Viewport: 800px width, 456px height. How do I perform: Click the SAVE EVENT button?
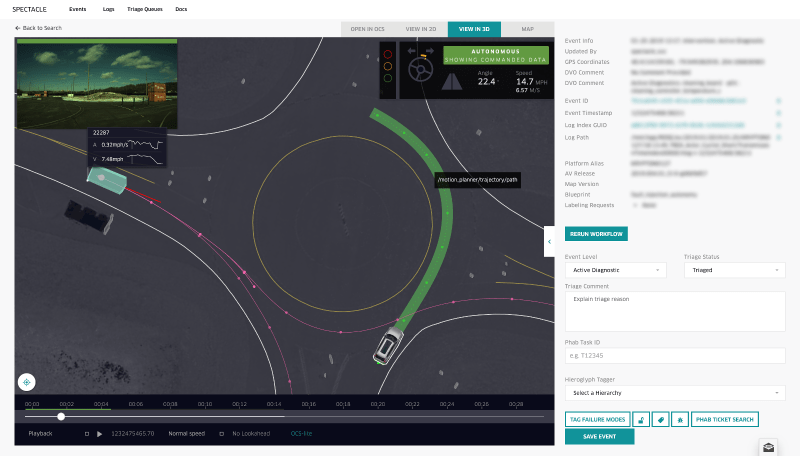click(x=599, y=437)
